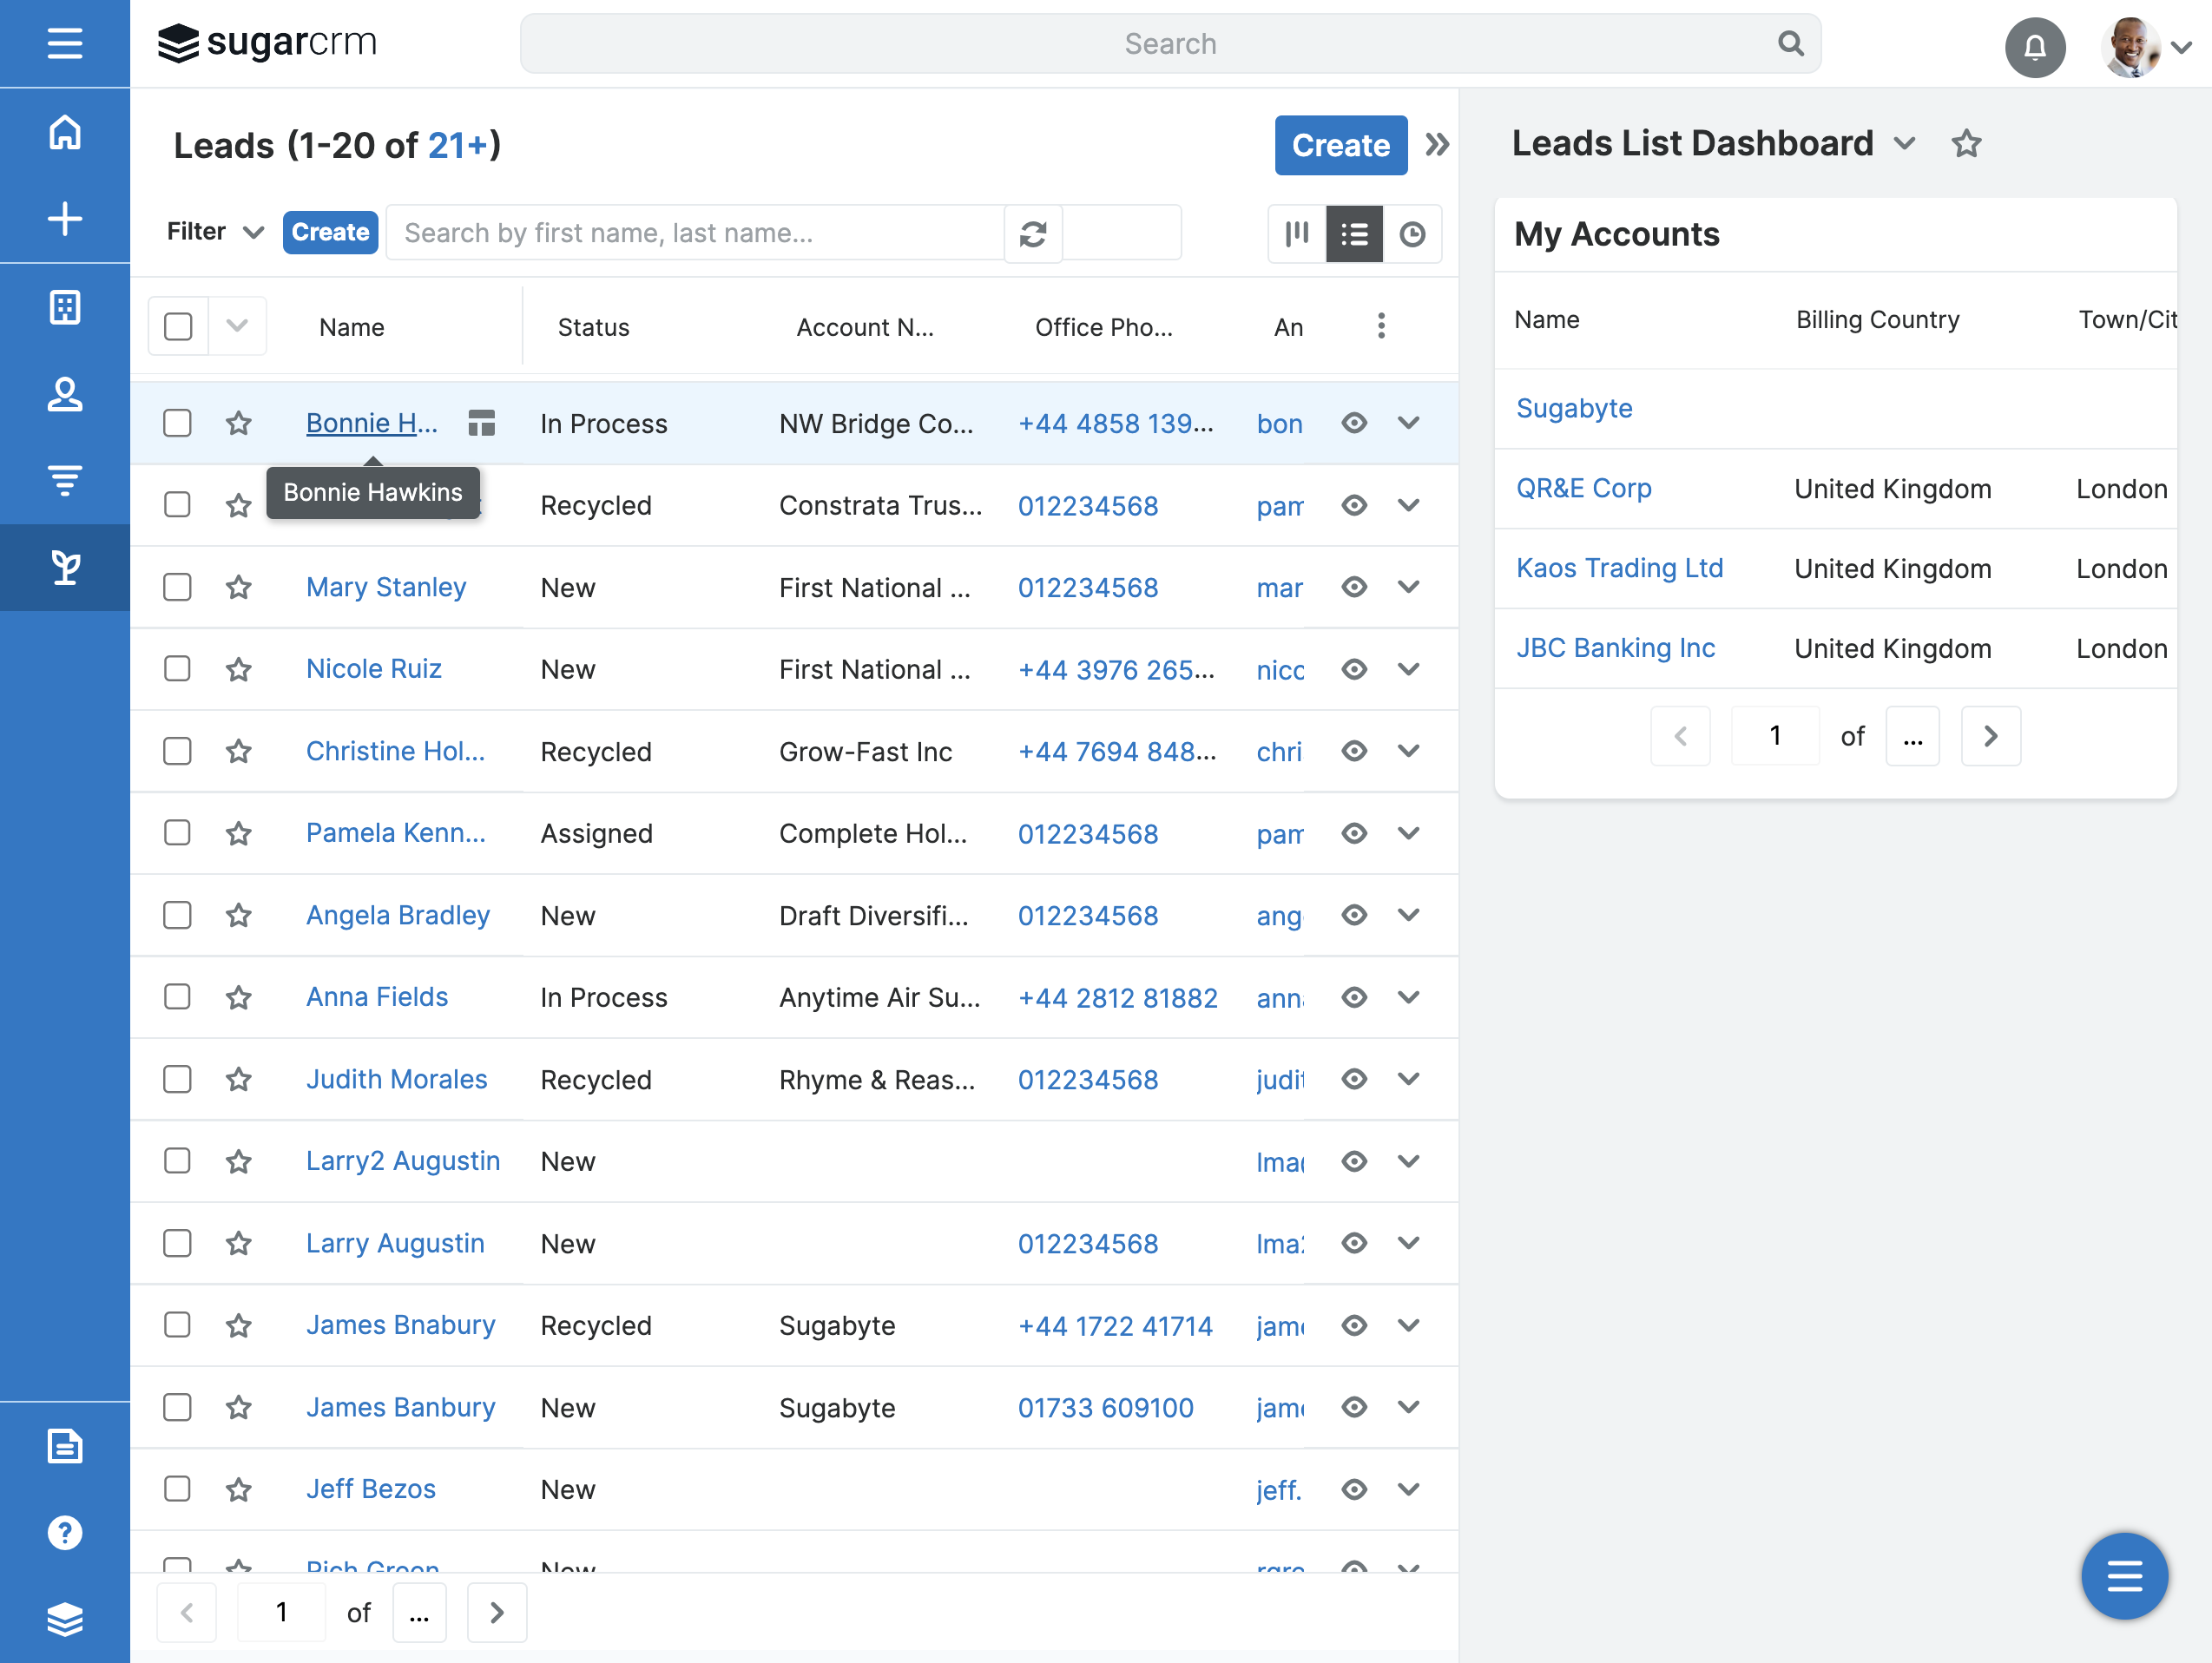Click the plus quick-create sidebar icon
Screen dimensions: 2212x1663
click(x=65, y=219)
